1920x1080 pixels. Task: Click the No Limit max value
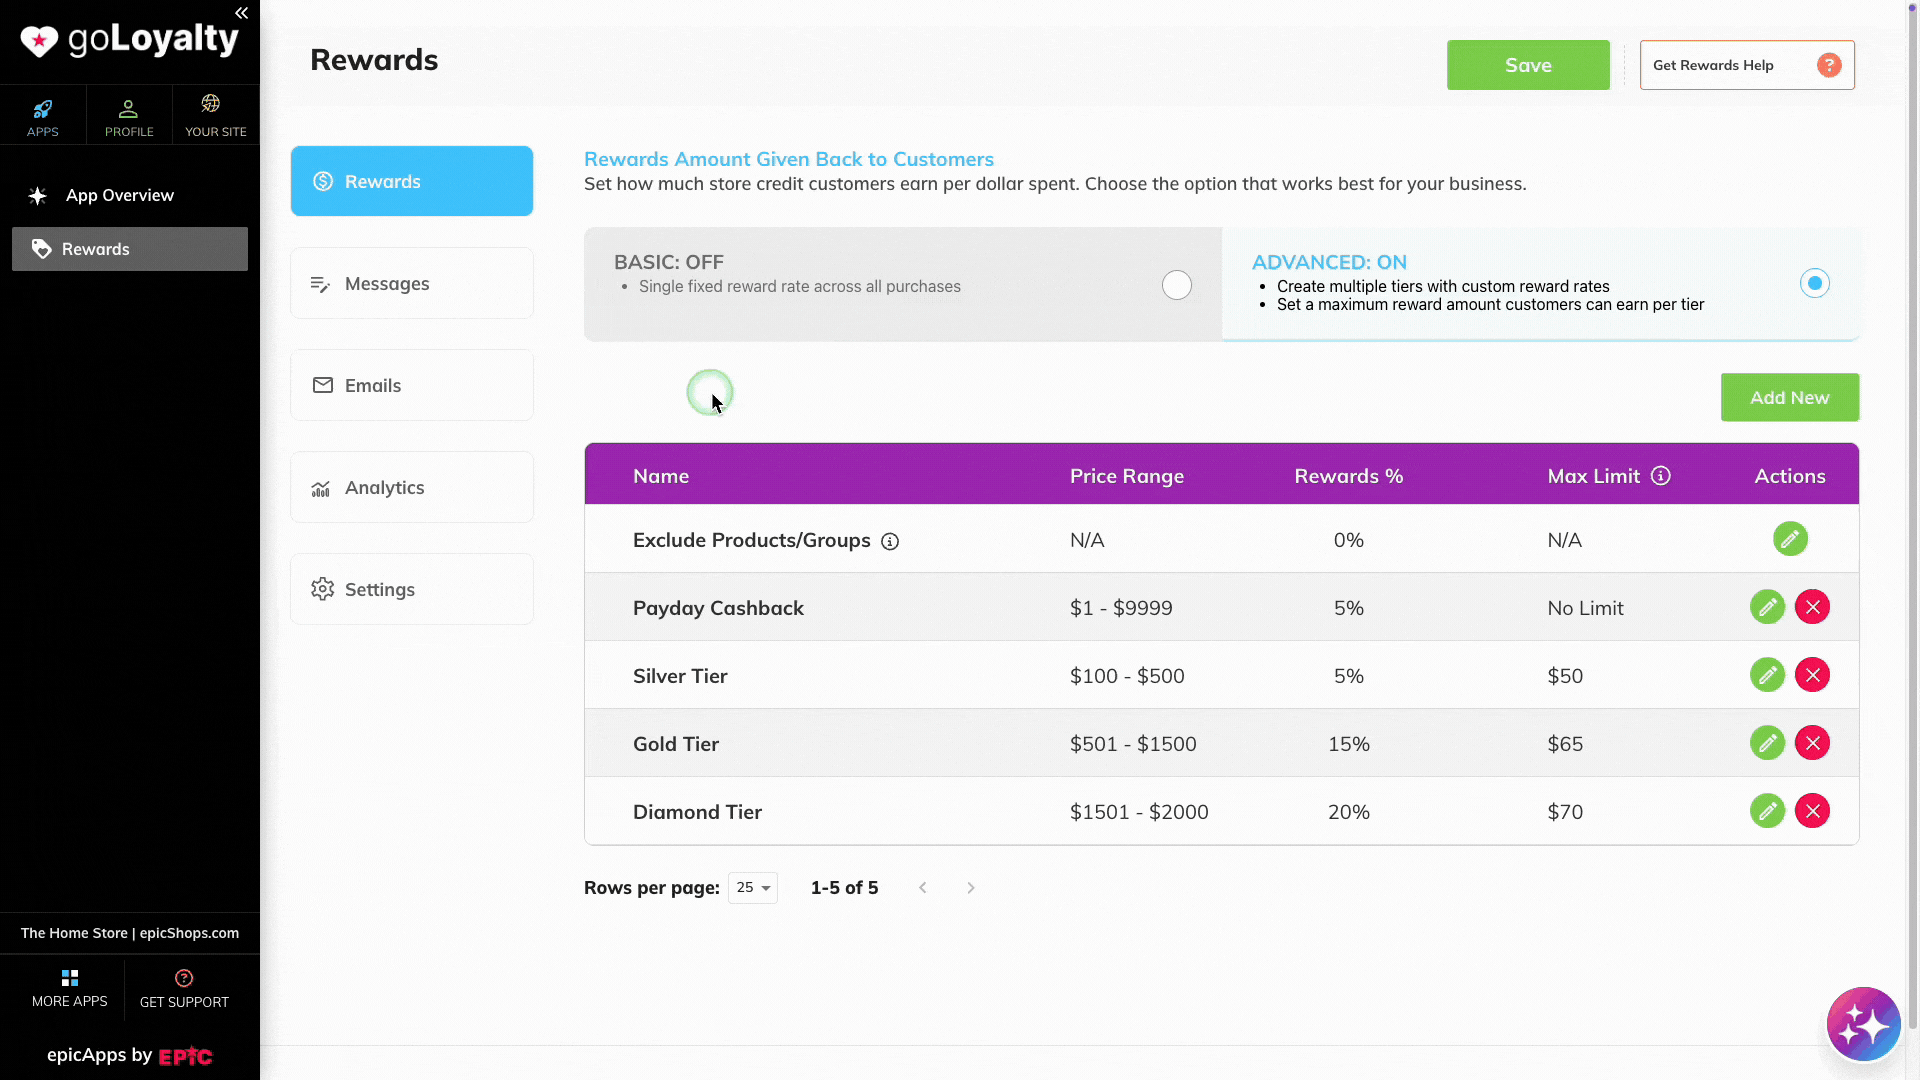pos(1585,608)
